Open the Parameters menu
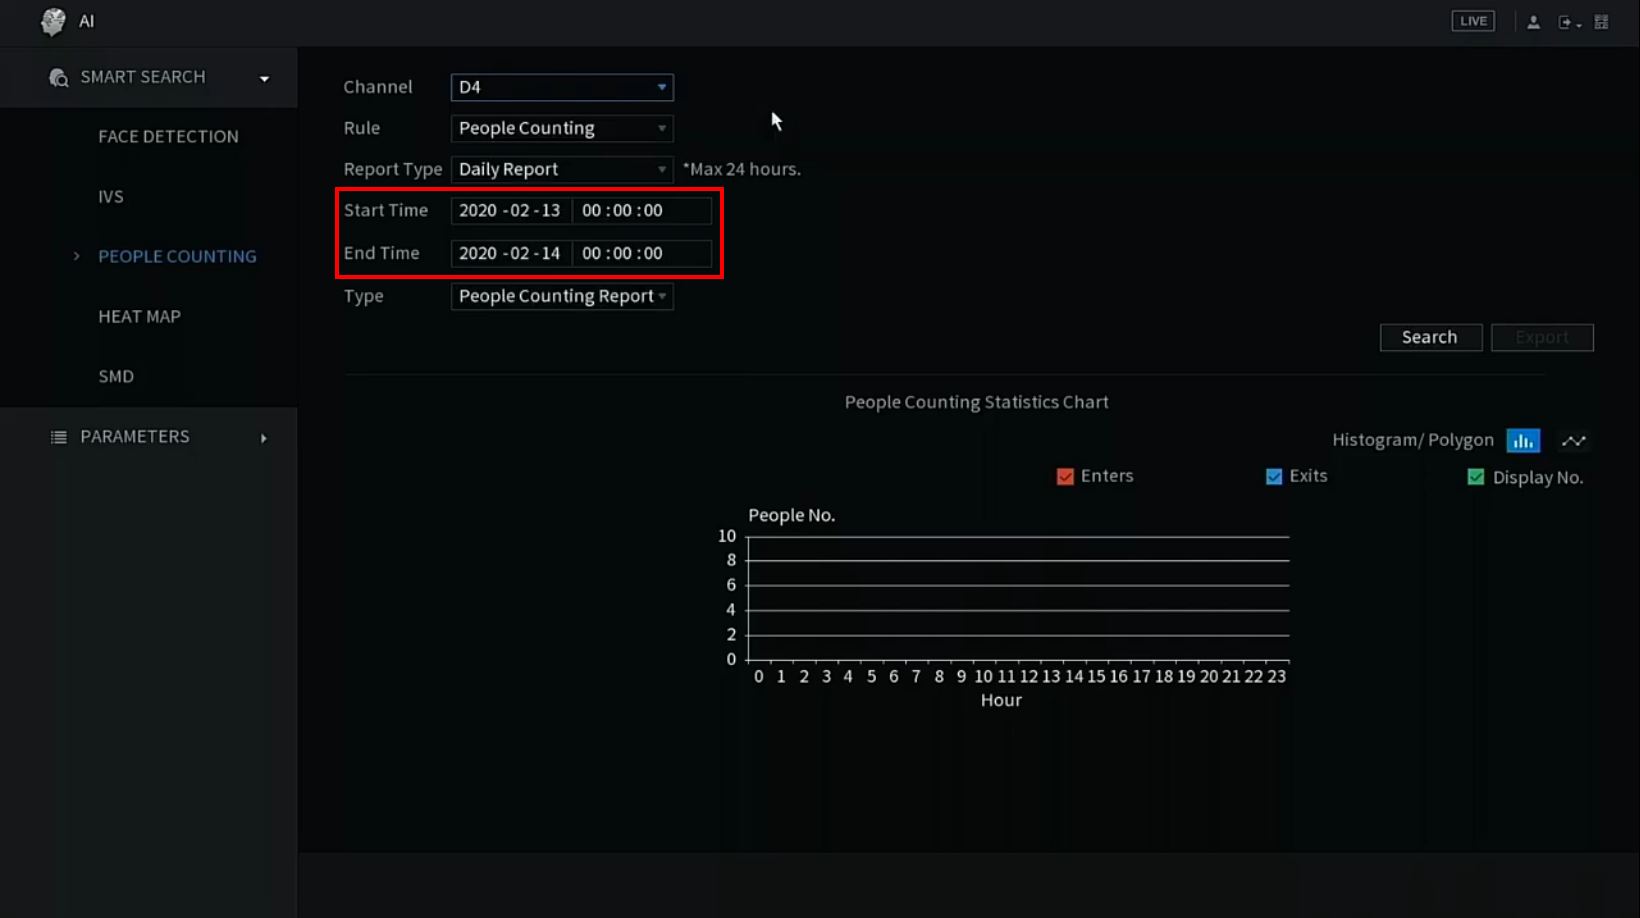 pyautogui.click(x=149, y=437)
